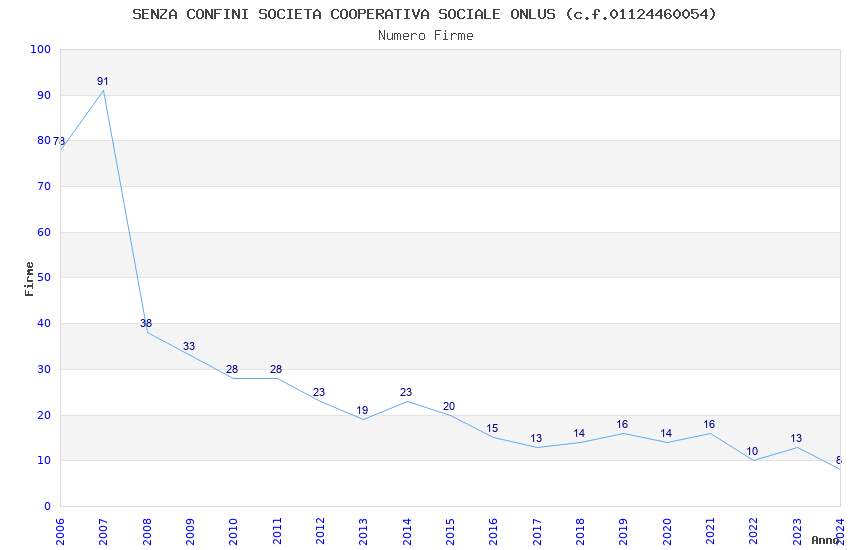Select x-axis year label '2016'

click(x=493, y=531)
